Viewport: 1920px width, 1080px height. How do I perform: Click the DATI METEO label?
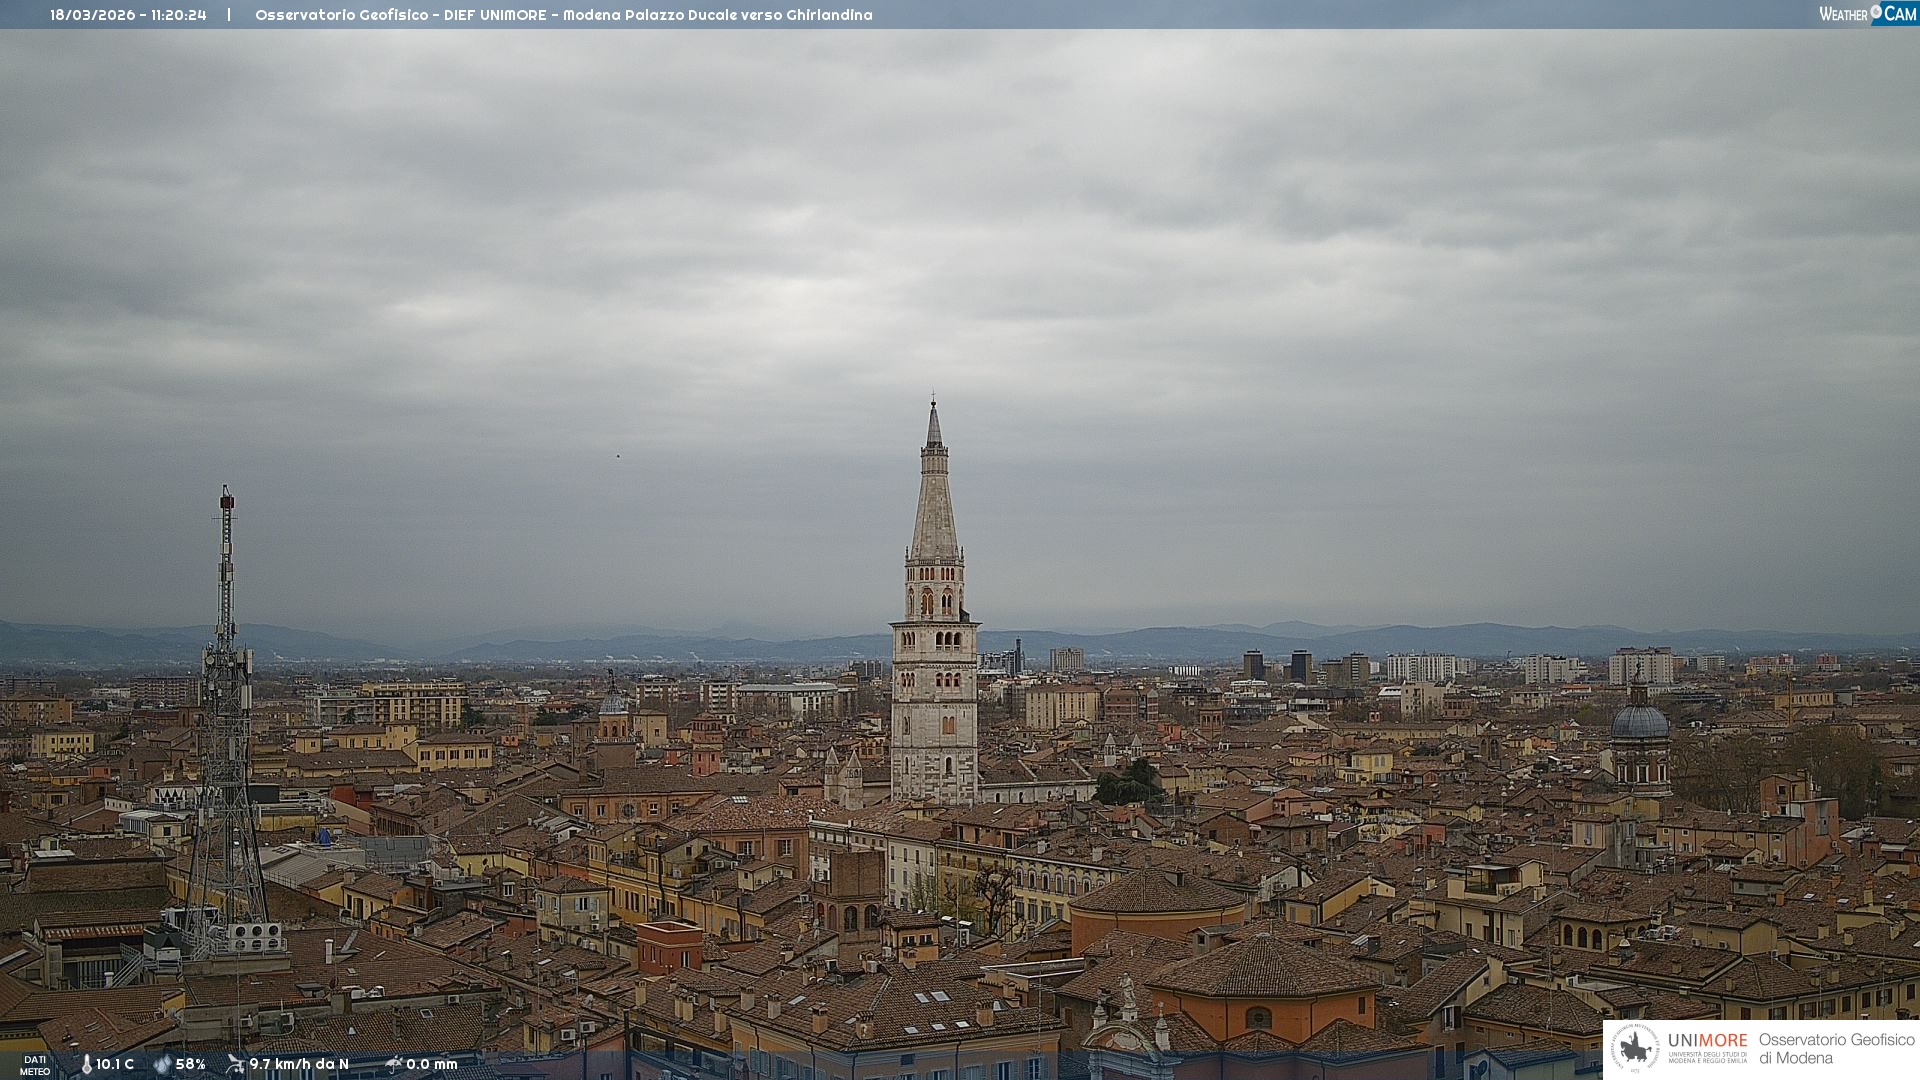[x=35, y=1065]
